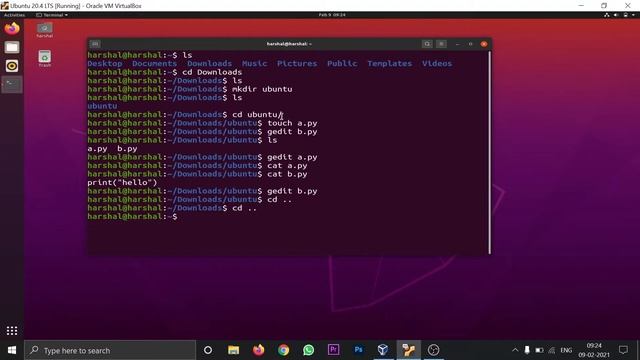640x360 pixels.
Task: Click the Videos directory name in terminal
Action: point(437,64)
